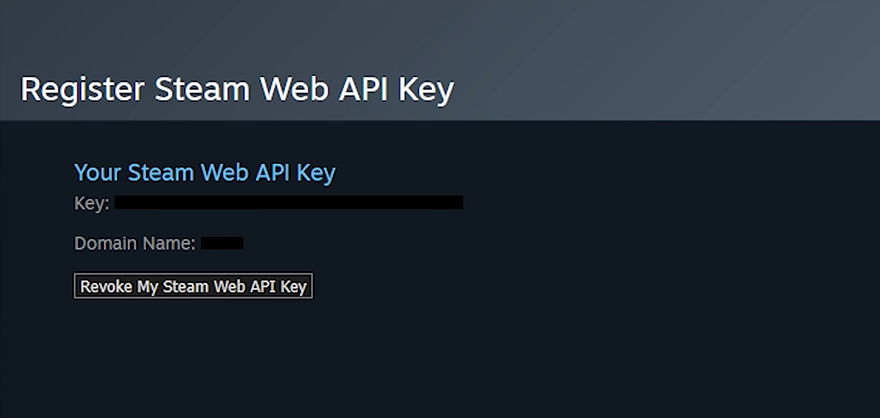
Task: Click the 'Register Steam Web API Key' page title
Action: coord(237,90)
